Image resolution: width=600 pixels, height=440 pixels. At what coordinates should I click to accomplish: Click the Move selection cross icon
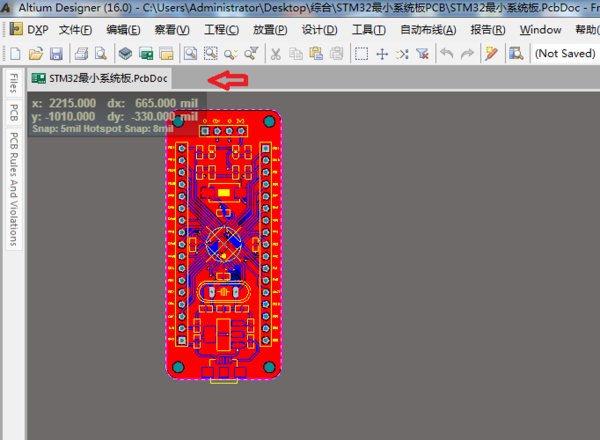382,54
